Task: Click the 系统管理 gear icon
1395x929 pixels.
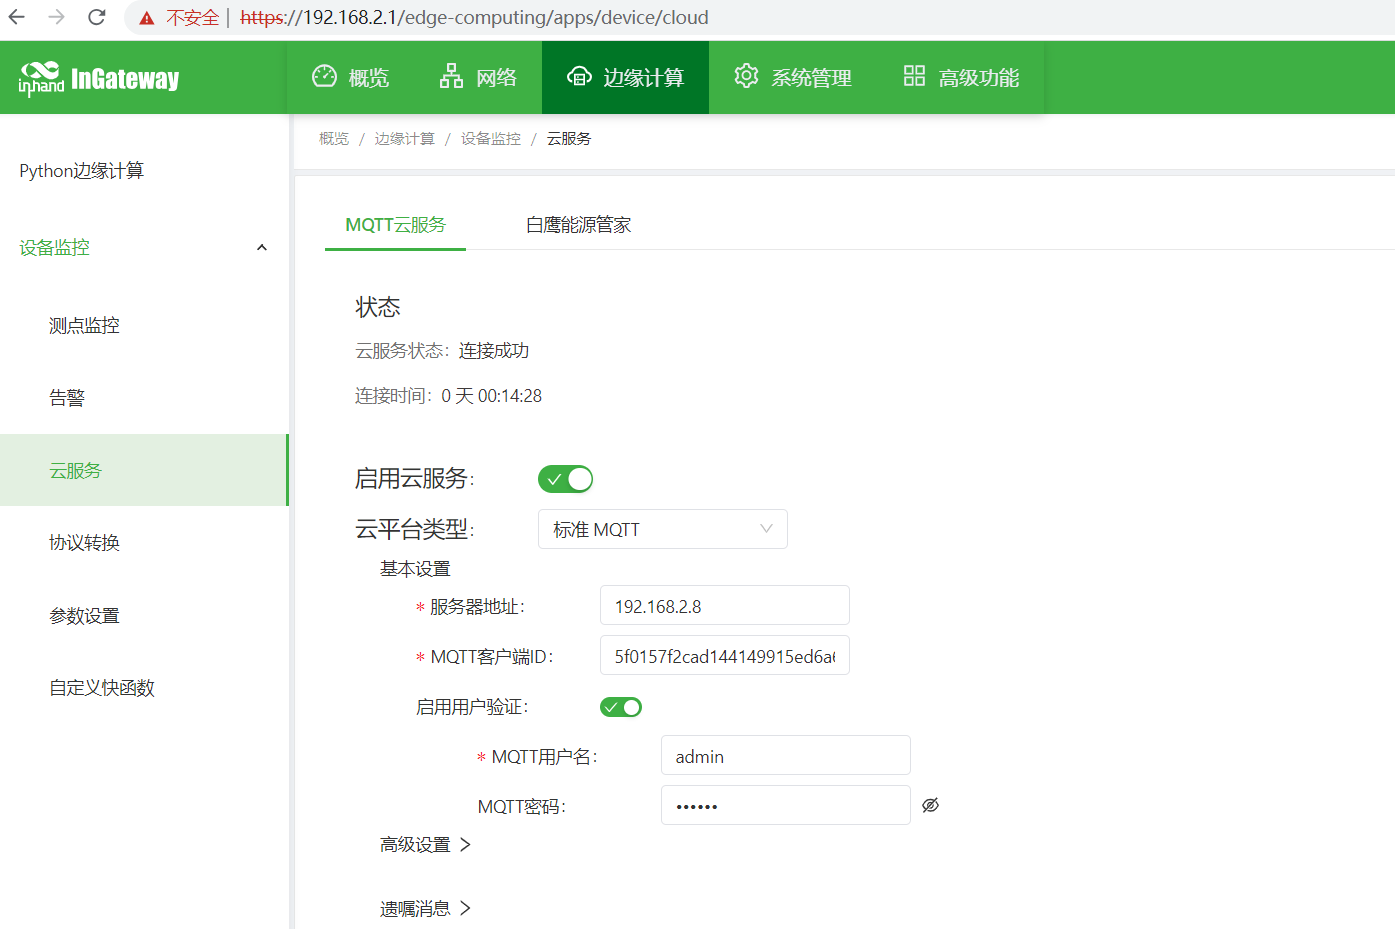Action: [x=746, y=76]
